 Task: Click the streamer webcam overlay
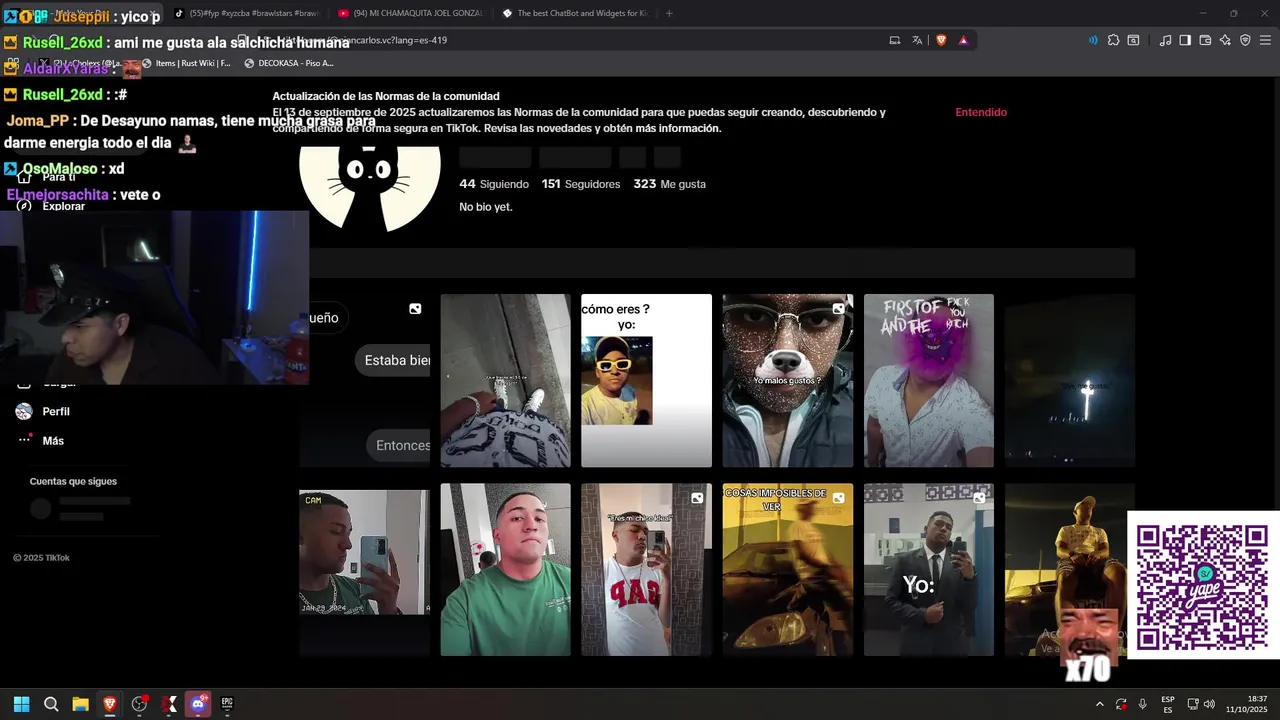click(x=154, y=297)
